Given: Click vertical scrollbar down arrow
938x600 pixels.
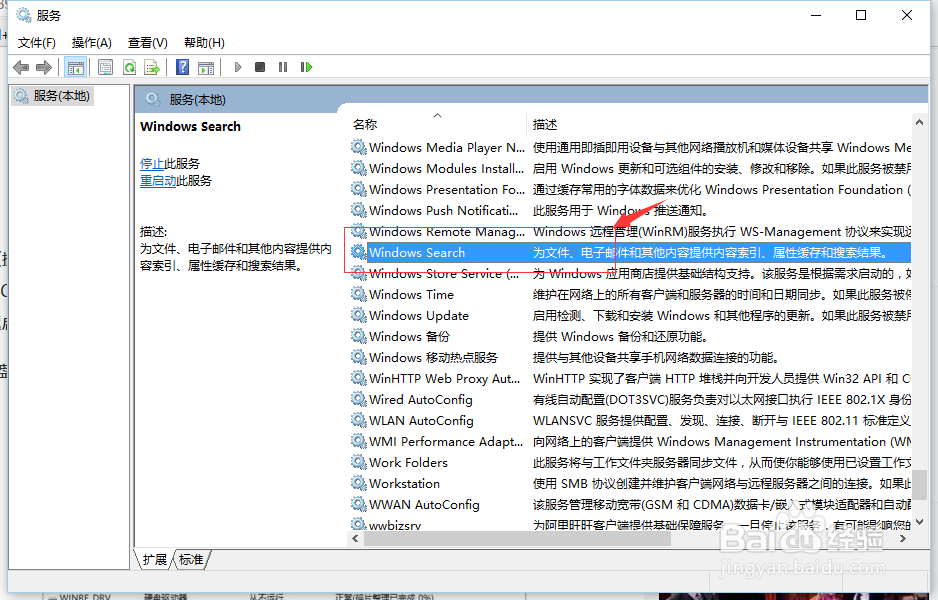Looking at the screenshot, I should [x=919, y=522].
